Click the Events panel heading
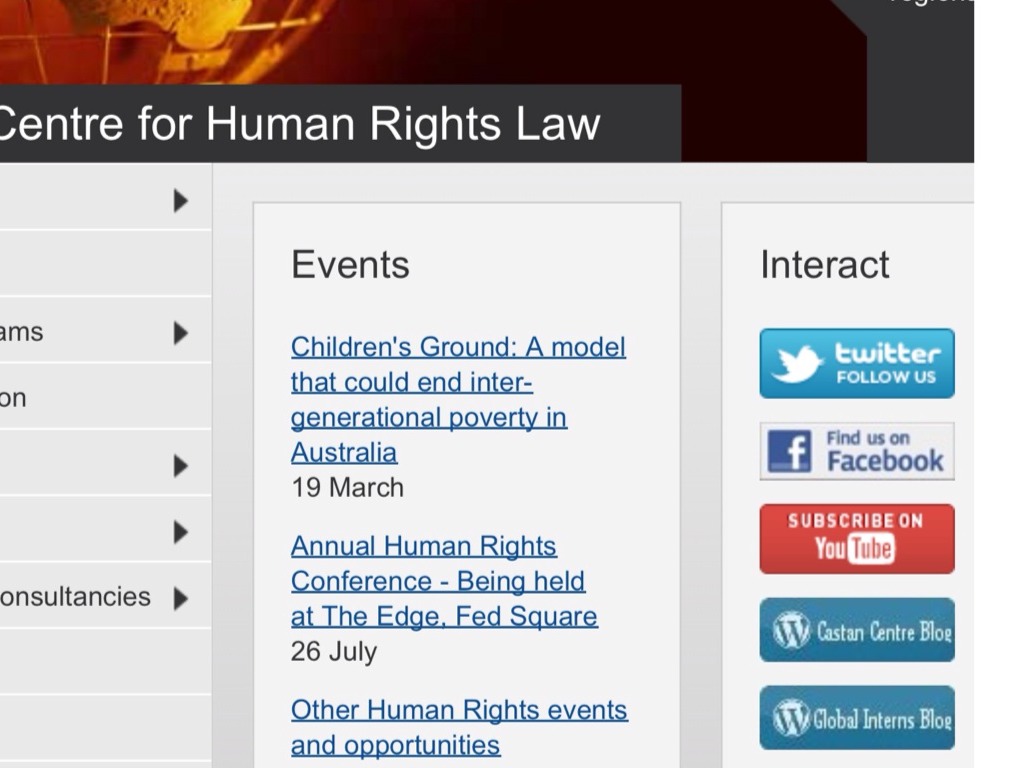The image size is (1024, 768). (350, 265)
